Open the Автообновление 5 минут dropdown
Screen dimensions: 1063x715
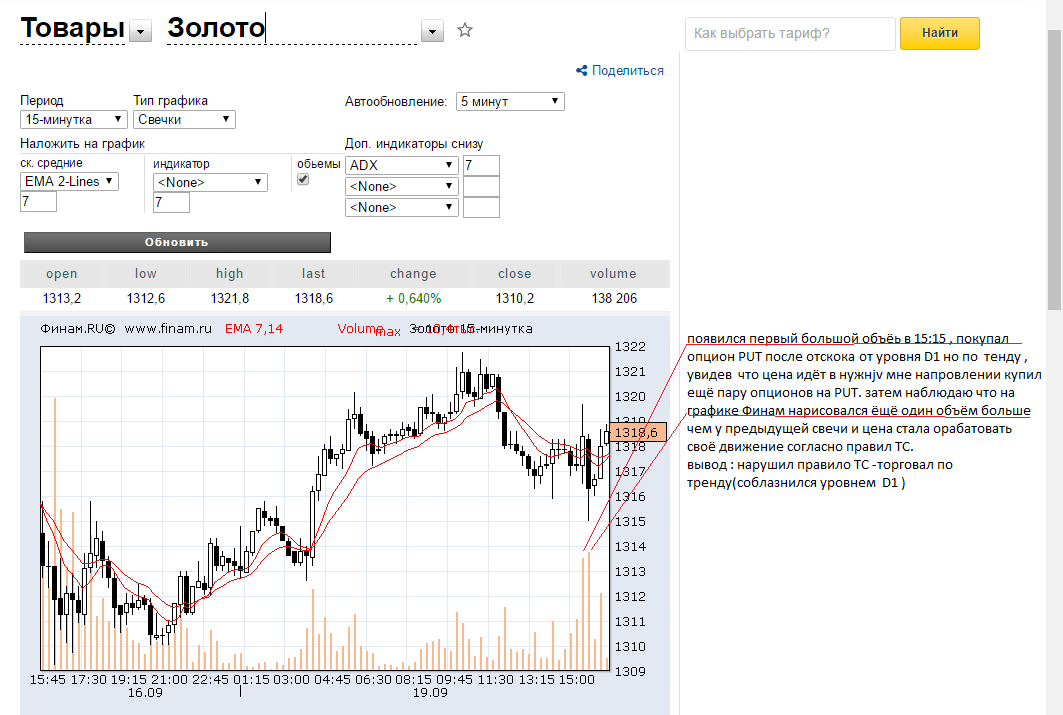click(x=510, y=101)
